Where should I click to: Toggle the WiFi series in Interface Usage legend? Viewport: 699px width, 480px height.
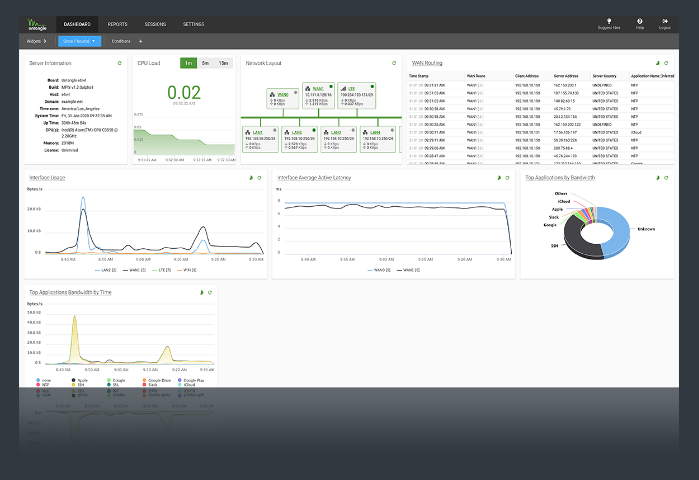(x=187, y=270)
